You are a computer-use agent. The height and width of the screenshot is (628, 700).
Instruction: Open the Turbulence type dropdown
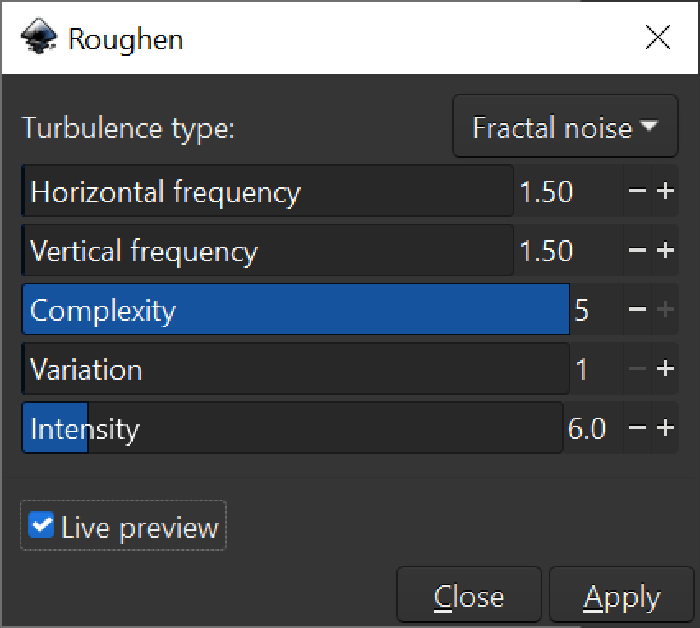565,127
